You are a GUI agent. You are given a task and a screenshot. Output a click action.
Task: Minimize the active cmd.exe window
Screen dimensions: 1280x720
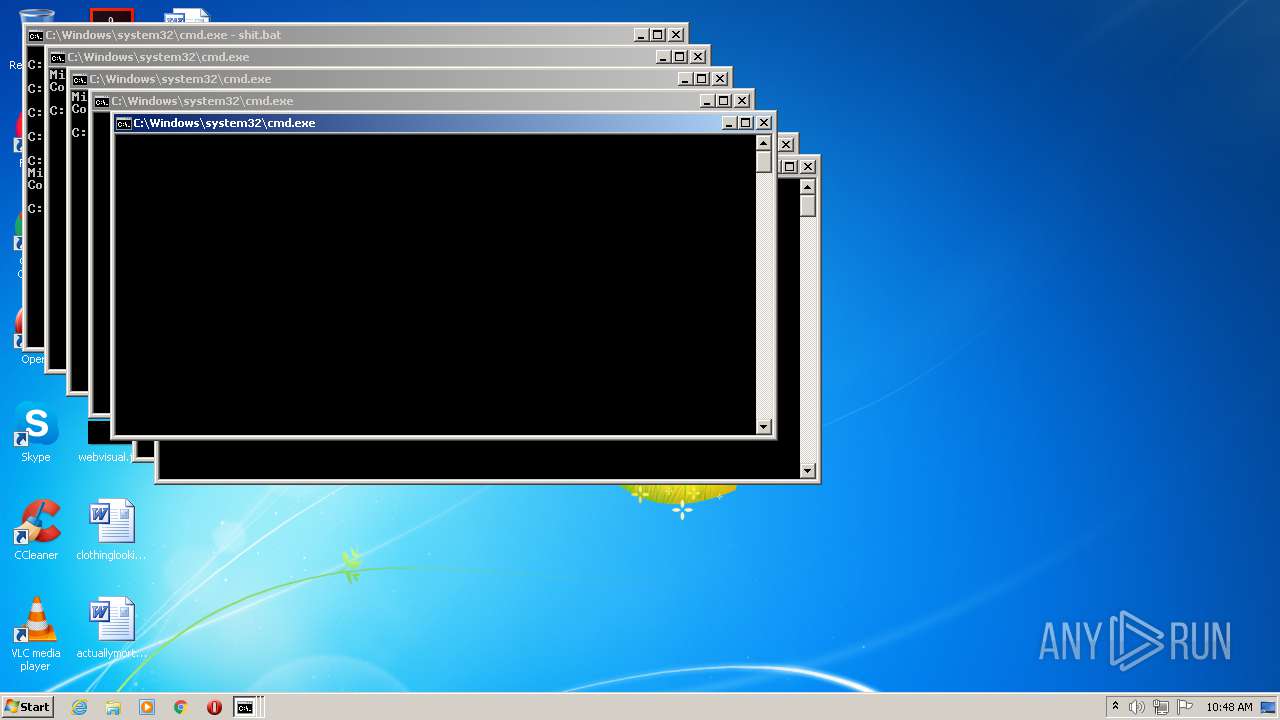[x=729, y=123]
